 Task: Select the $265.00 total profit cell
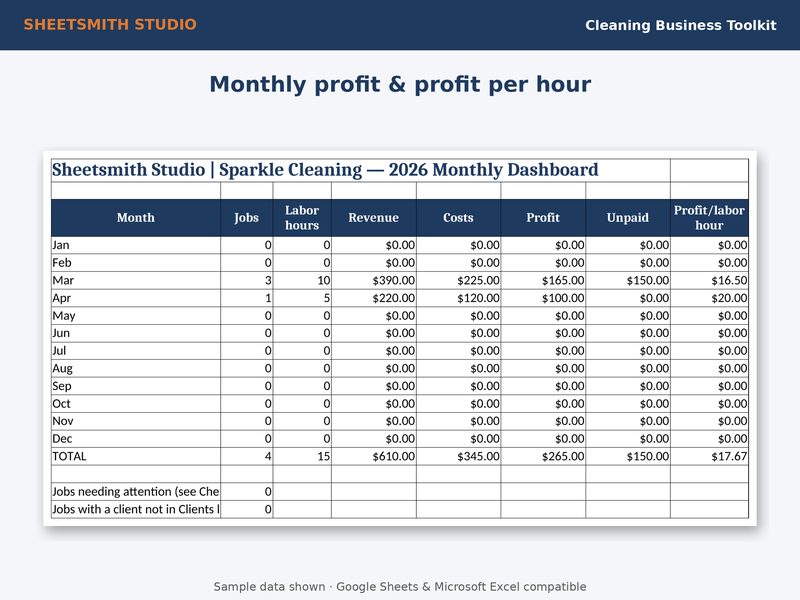click(543, 456)
